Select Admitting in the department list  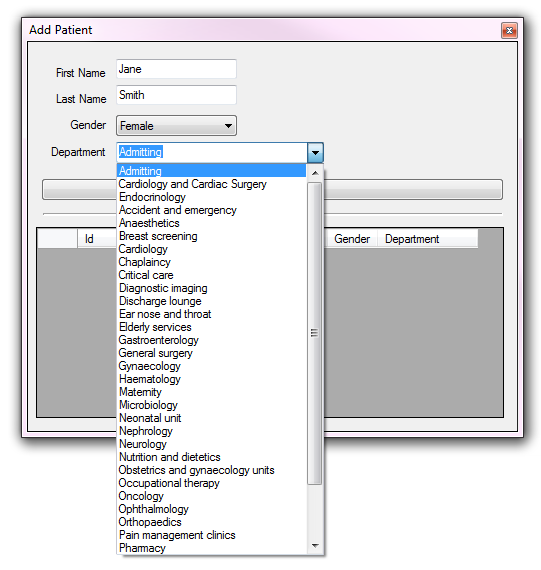[211, 171]
